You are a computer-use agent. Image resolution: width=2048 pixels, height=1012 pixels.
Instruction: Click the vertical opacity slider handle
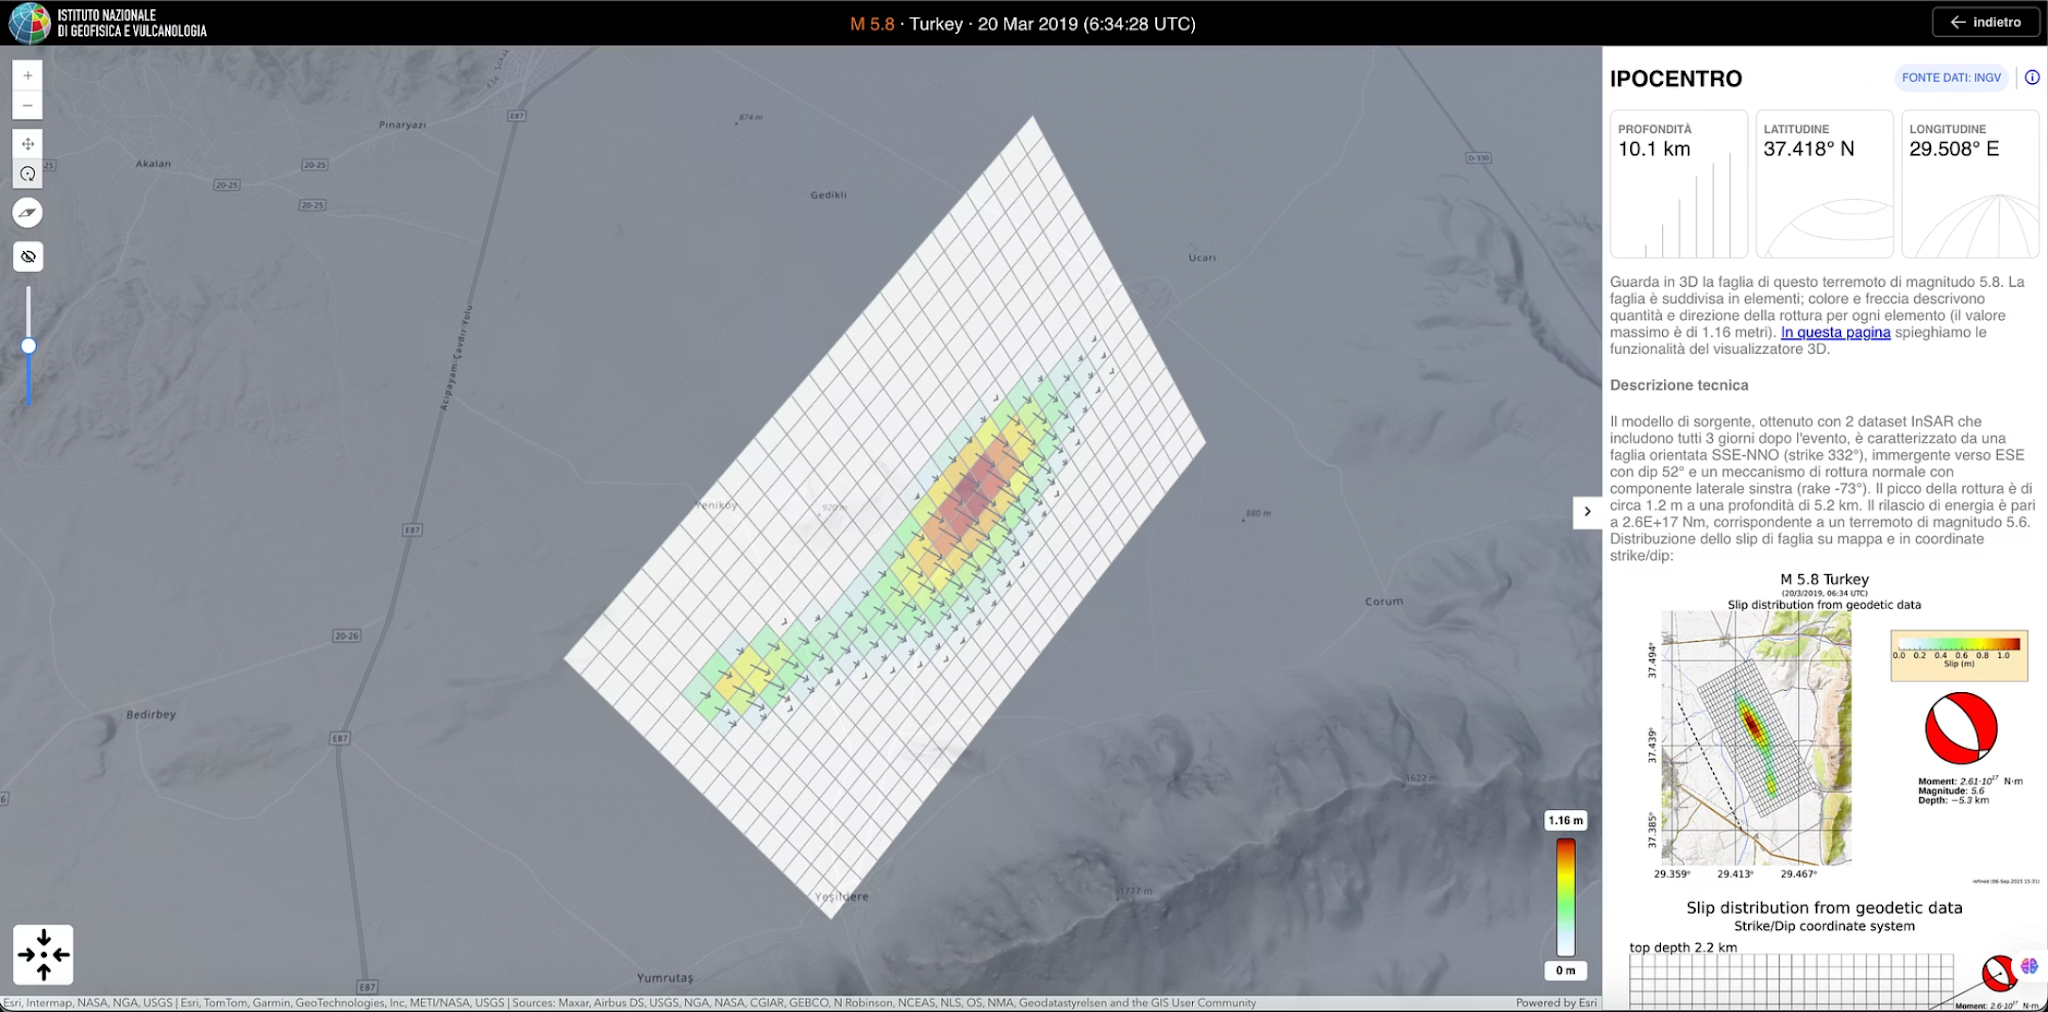29,346
